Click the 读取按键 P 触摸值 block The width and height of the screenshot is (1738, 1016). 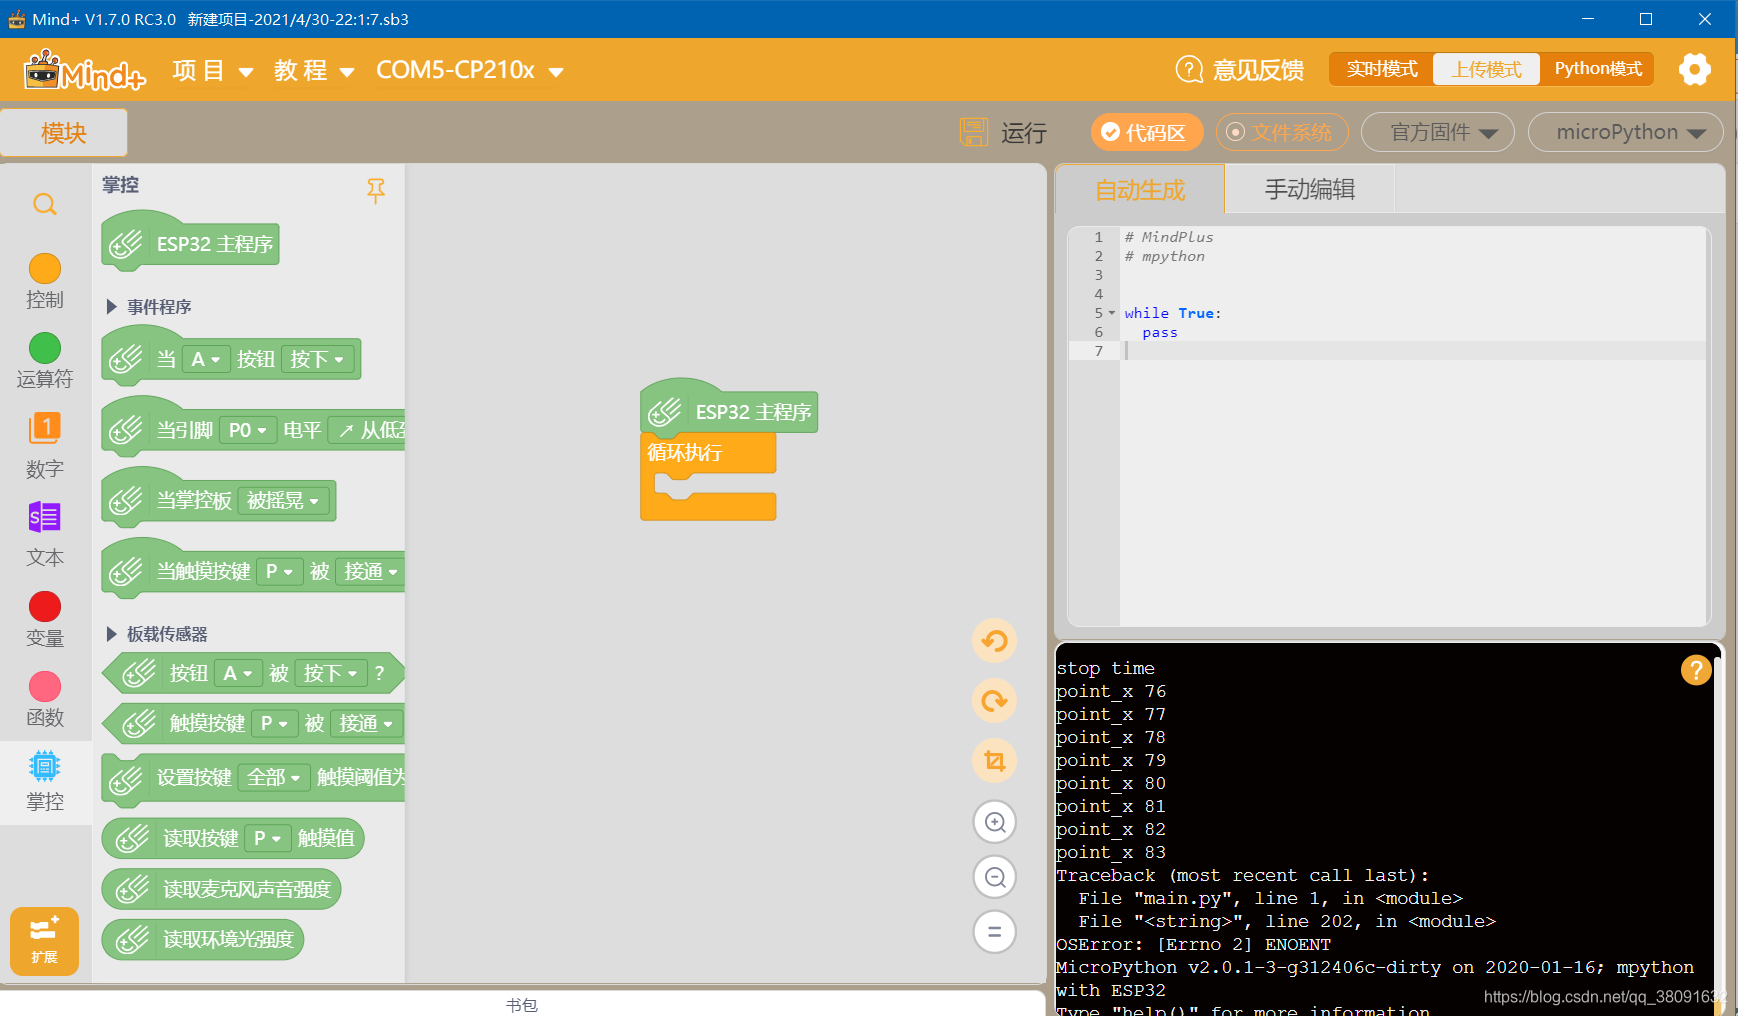(233, 838)
